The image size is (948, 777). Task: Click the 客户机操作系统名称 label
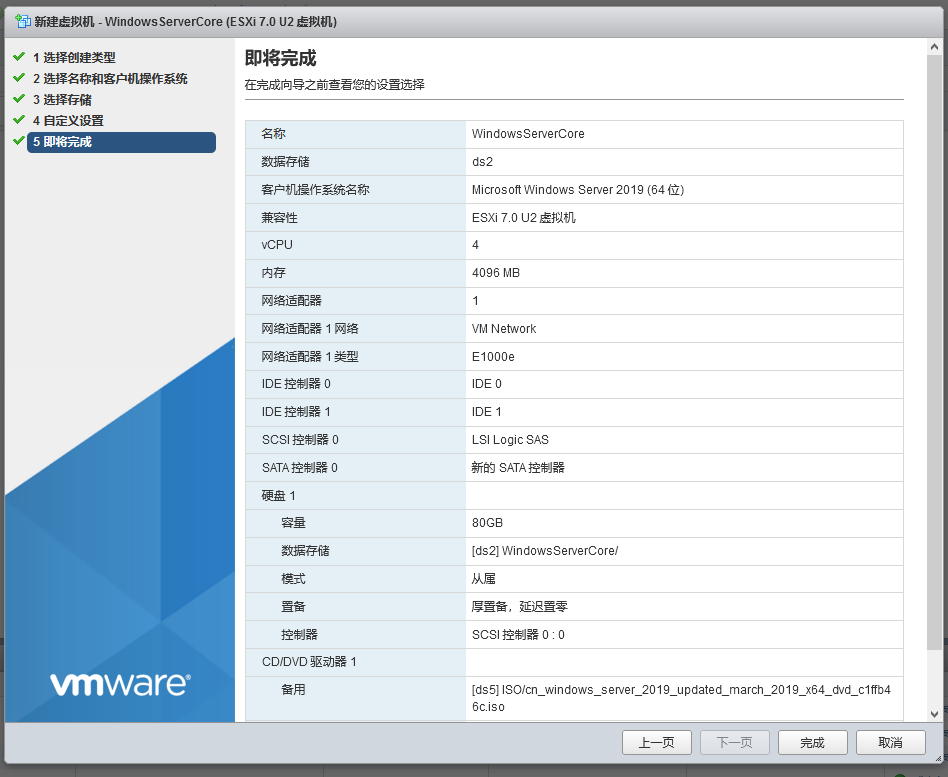point(315,190)
